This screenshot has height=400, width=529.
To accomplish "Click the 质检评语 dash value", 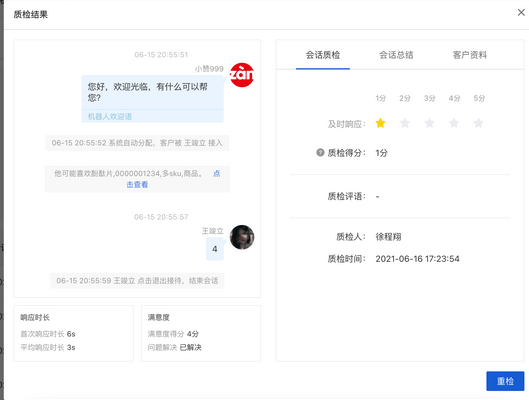I will (x=378, y=196).
